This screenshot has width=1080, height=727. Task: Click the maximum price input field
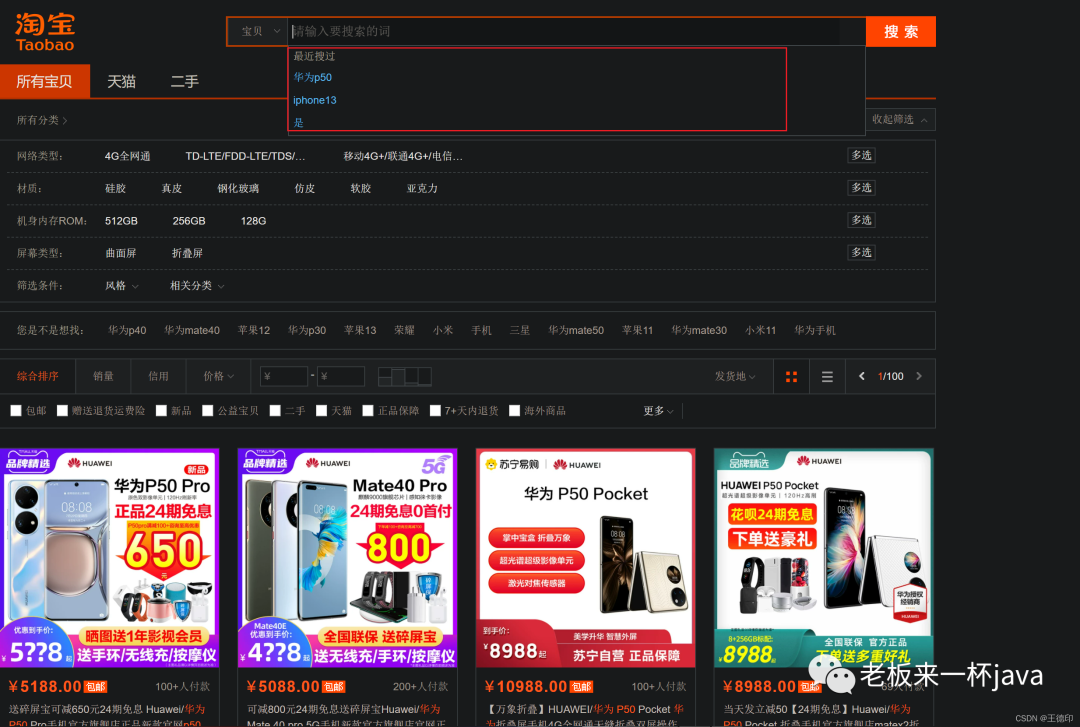pyautogui.click(x=340, y=376)
